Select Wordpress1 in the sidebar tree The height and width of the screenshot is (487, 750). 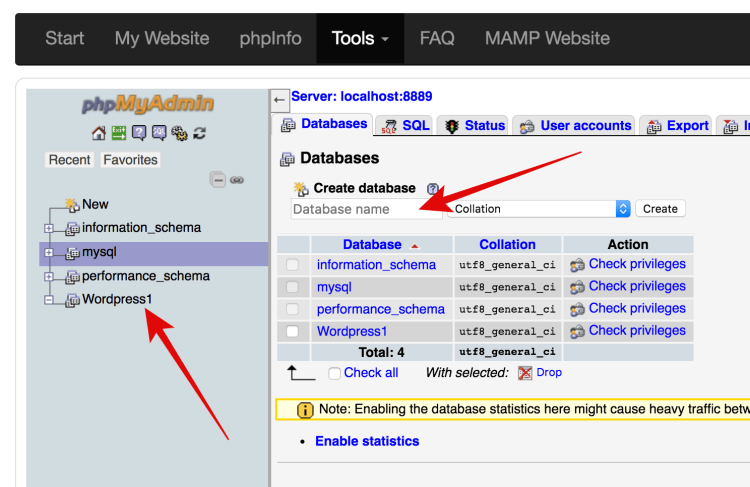(x=117, y=299)
